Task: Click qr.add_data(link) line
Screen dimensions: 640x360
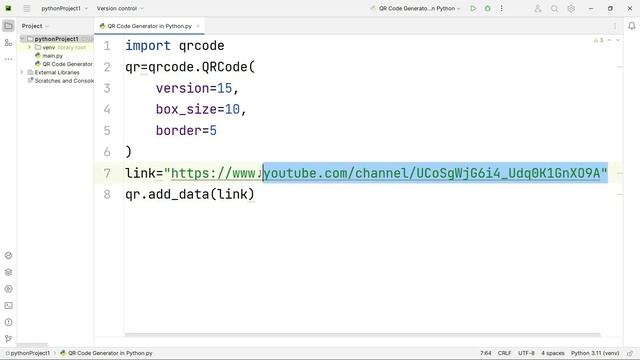Action: [x=190, y=194]
